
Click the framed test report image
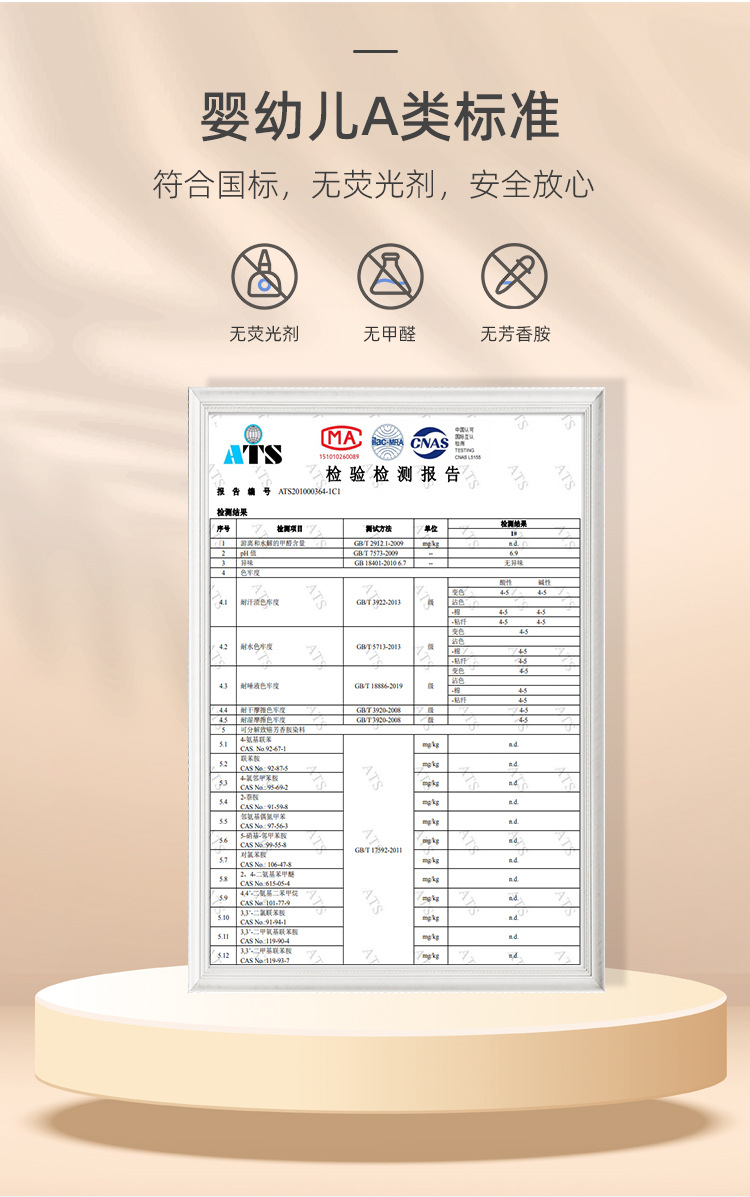pyautogui.click(x=396, y=690)
